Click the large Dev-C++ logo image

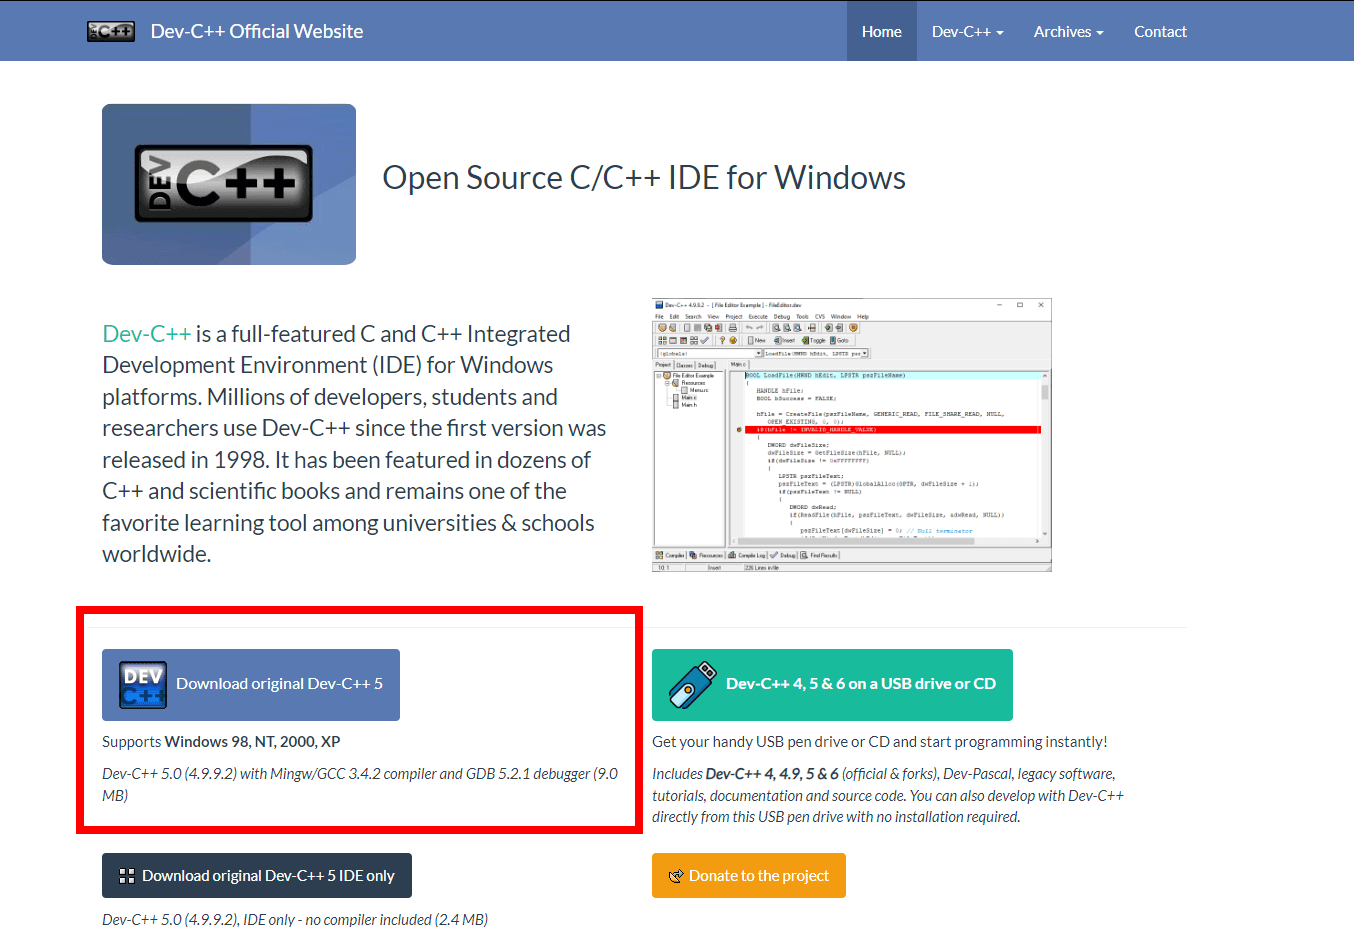pos(229,184)
